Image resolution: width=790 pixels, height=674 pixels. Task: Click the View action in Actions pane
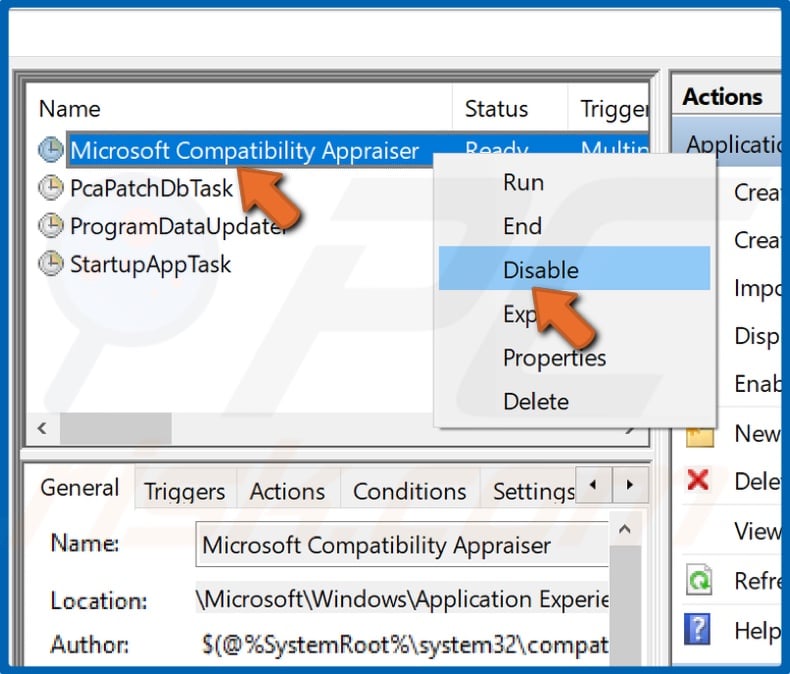point(757,530)
